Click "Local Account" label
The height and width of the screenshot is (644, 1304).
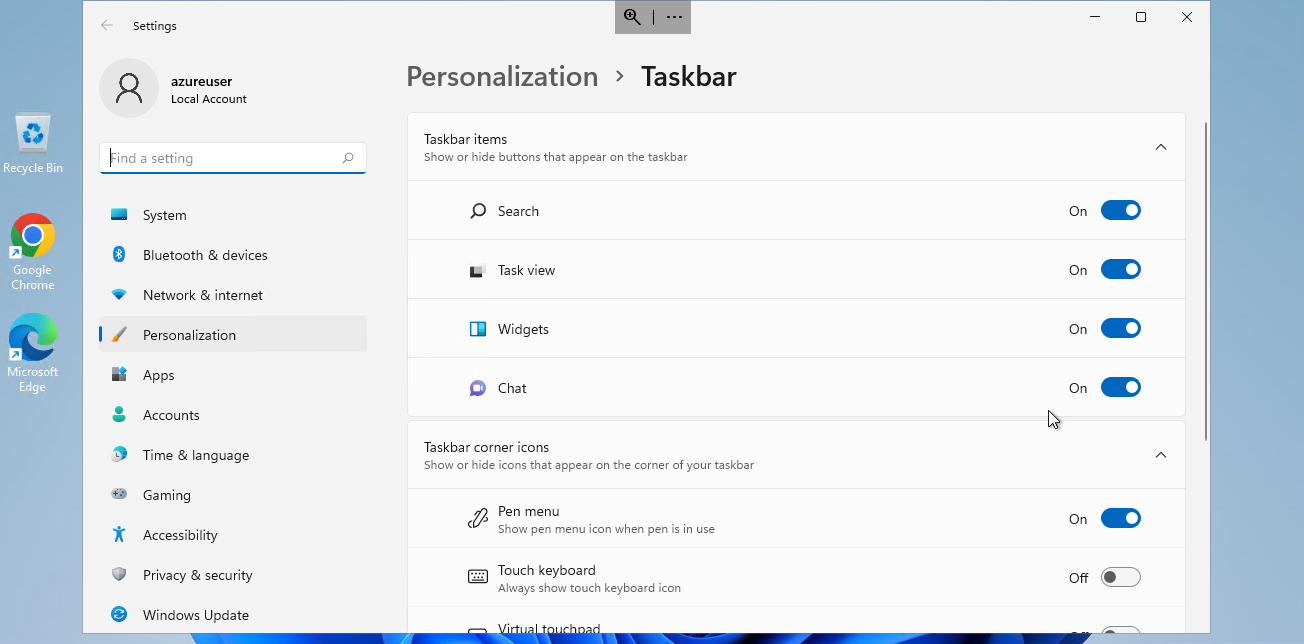pyautogui.click(x=209, y=99)
